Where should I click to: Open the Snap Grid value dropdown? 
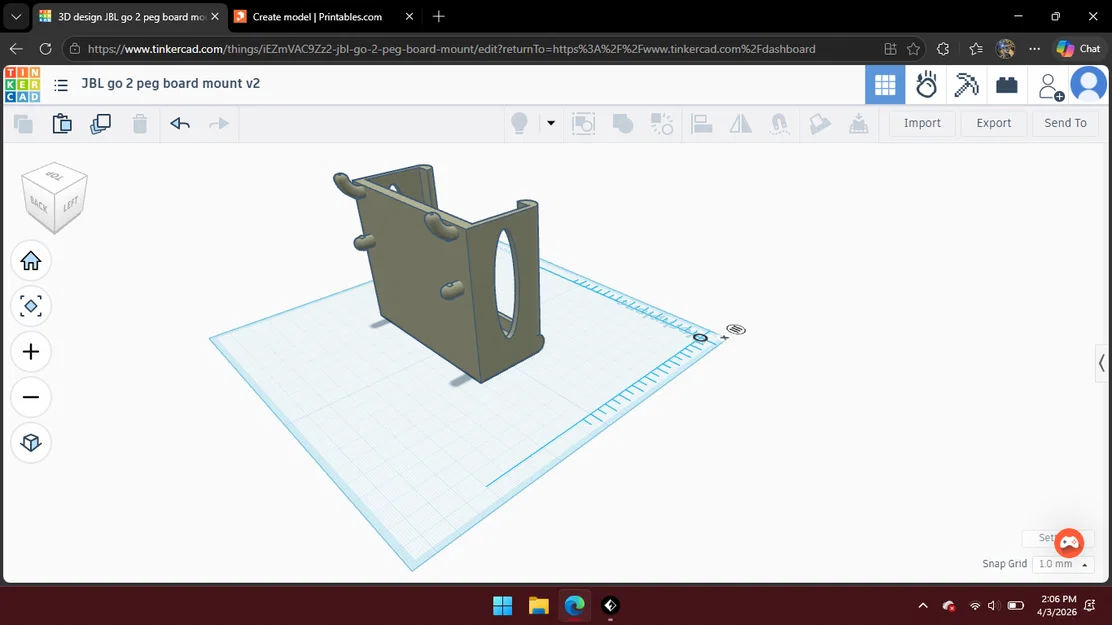point(1058,564)
